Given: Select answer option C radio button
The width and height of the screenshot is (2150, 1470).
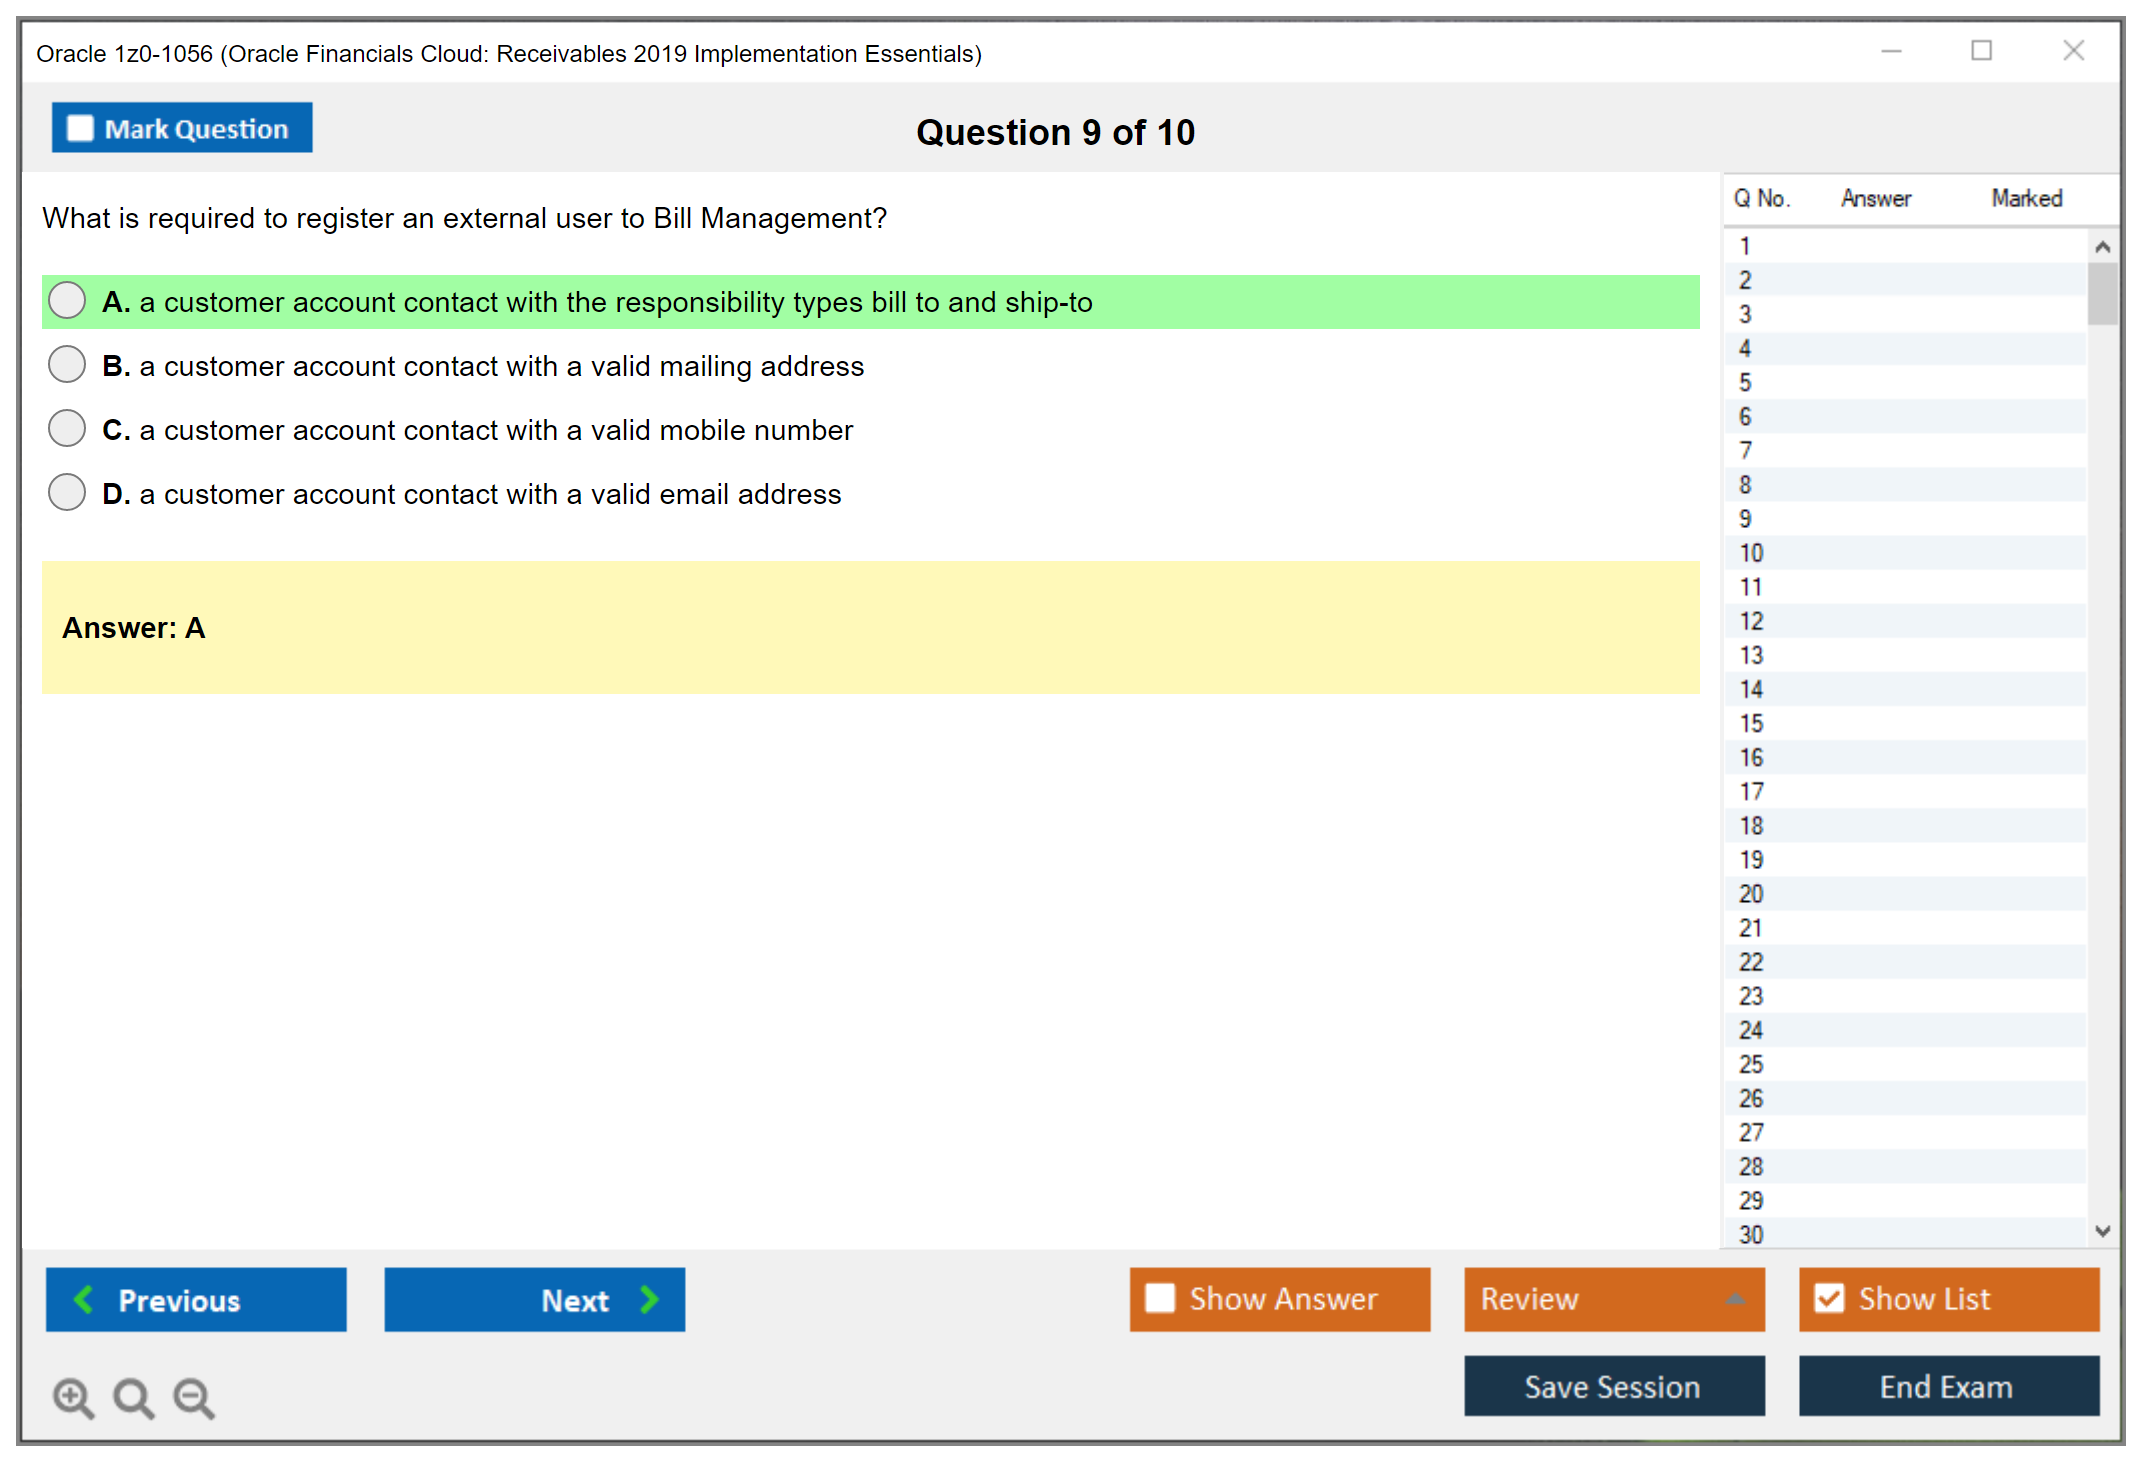Looking at the screenshot, I should [66, 428].
